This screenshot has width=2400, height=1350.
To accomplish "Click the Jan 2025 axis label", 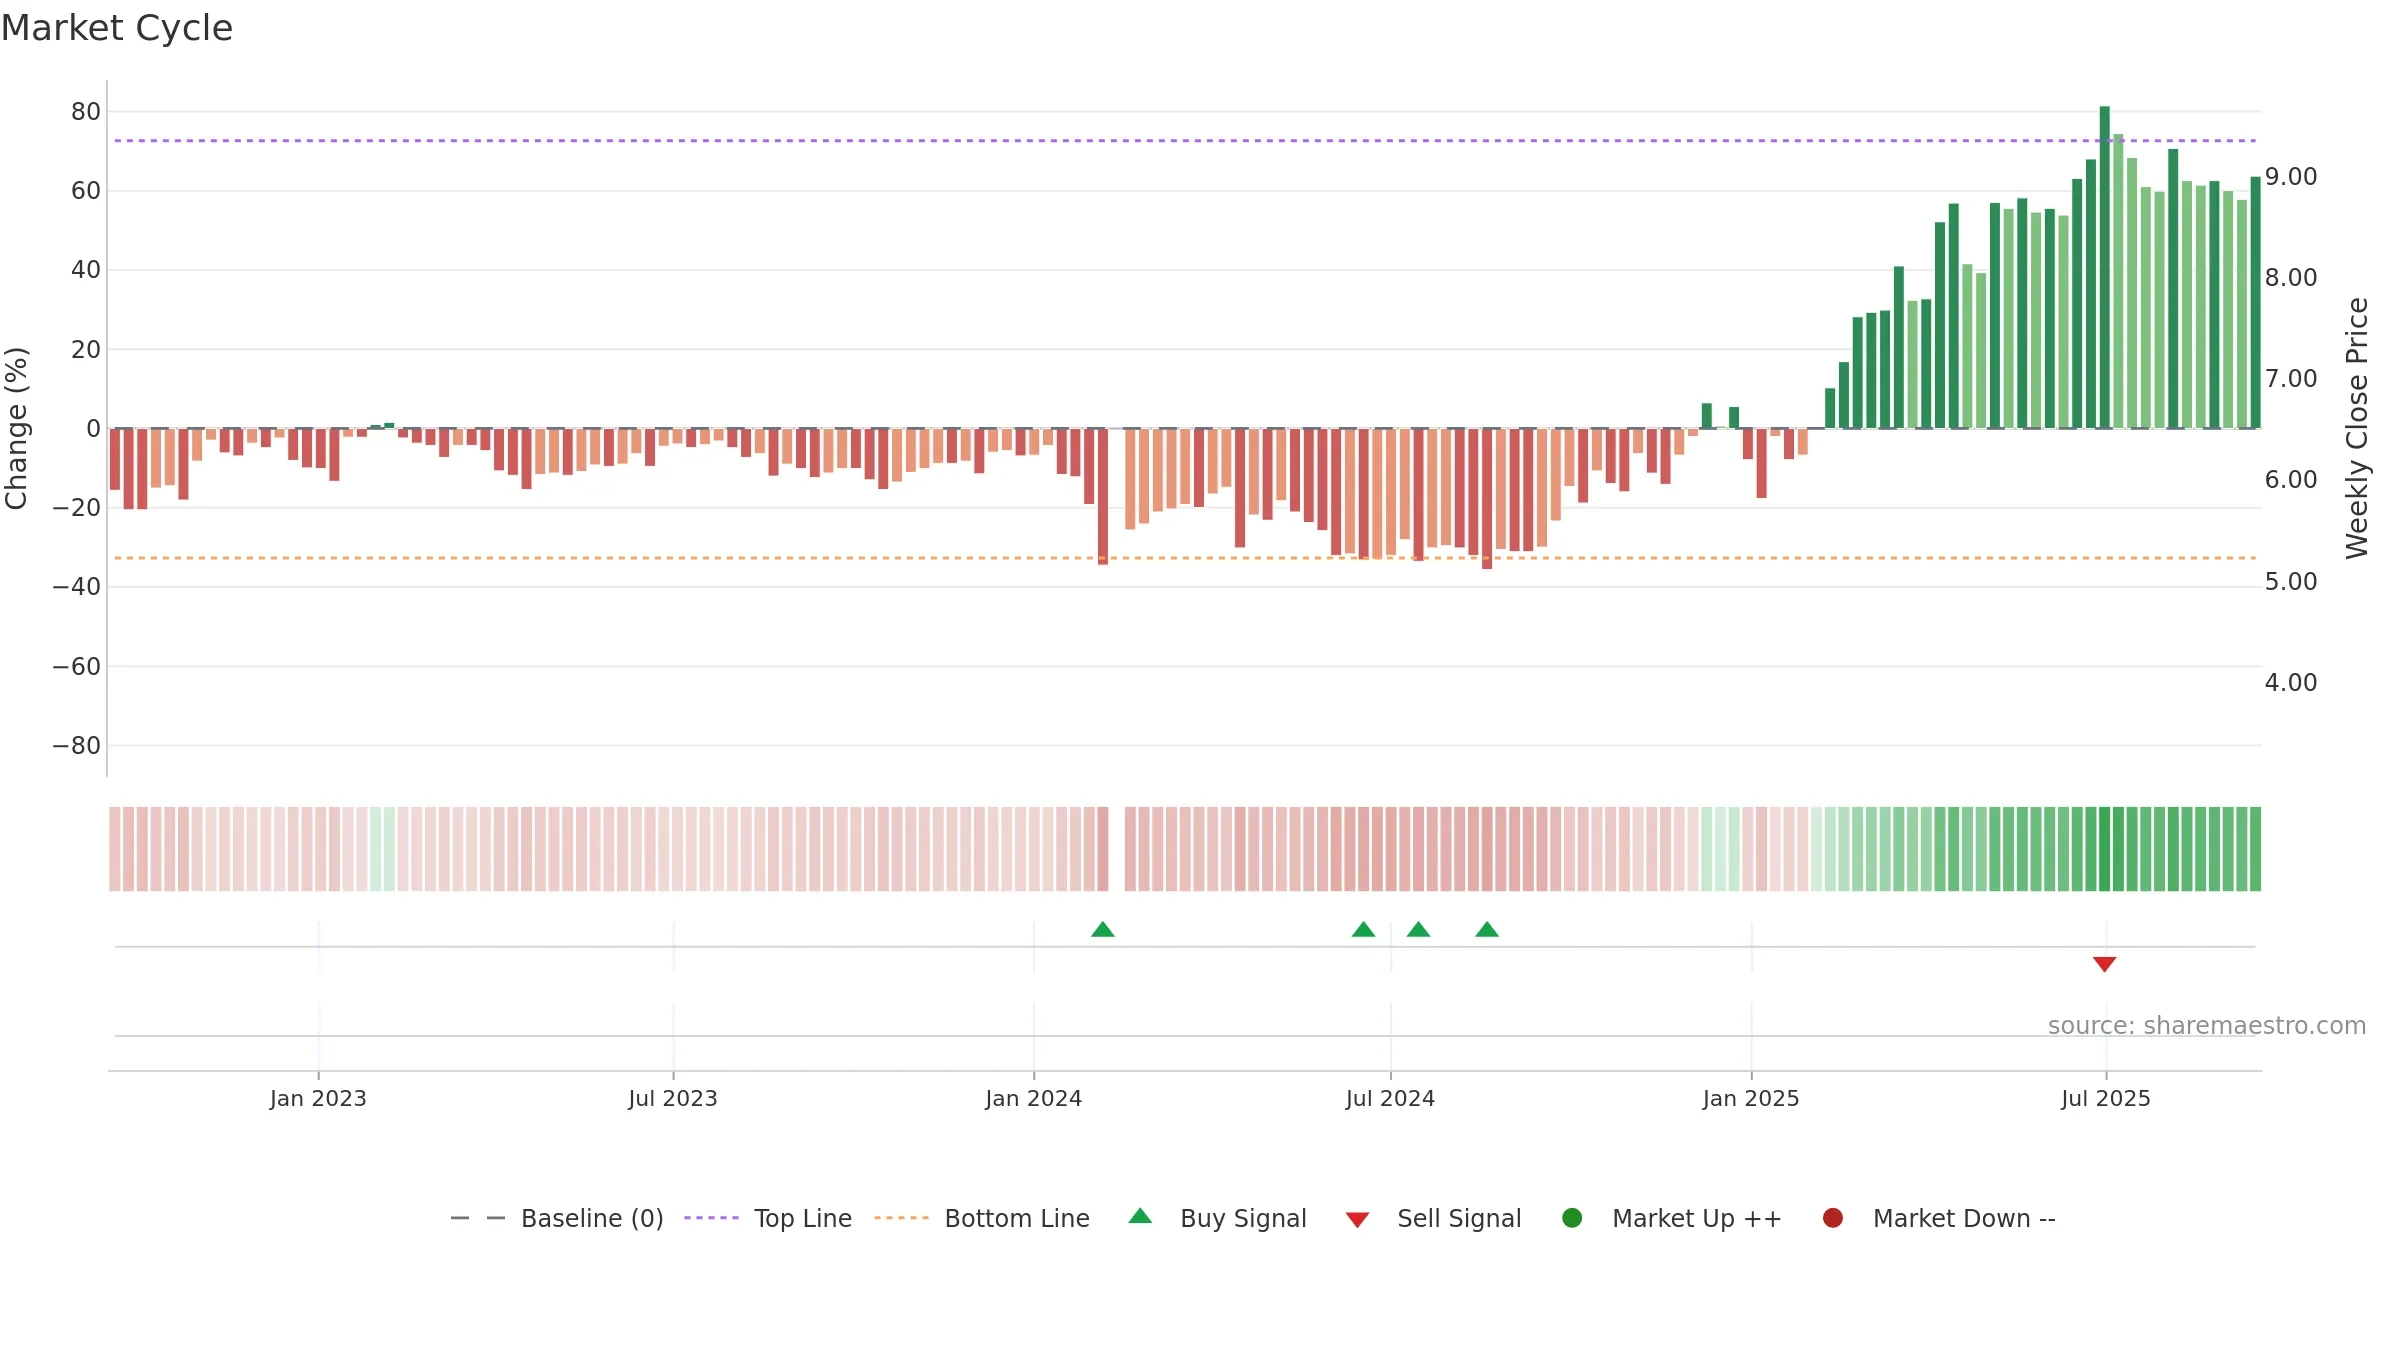I will (x=1751, y=1099).
